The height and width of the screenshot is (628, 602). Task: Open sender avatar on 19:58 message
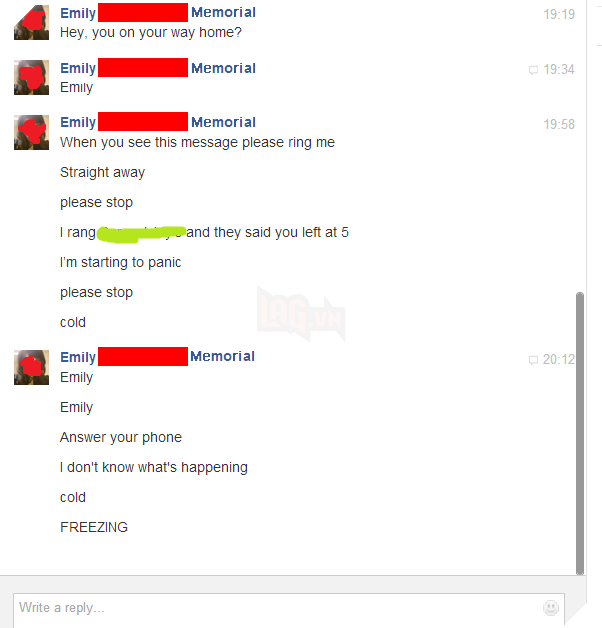31,133
